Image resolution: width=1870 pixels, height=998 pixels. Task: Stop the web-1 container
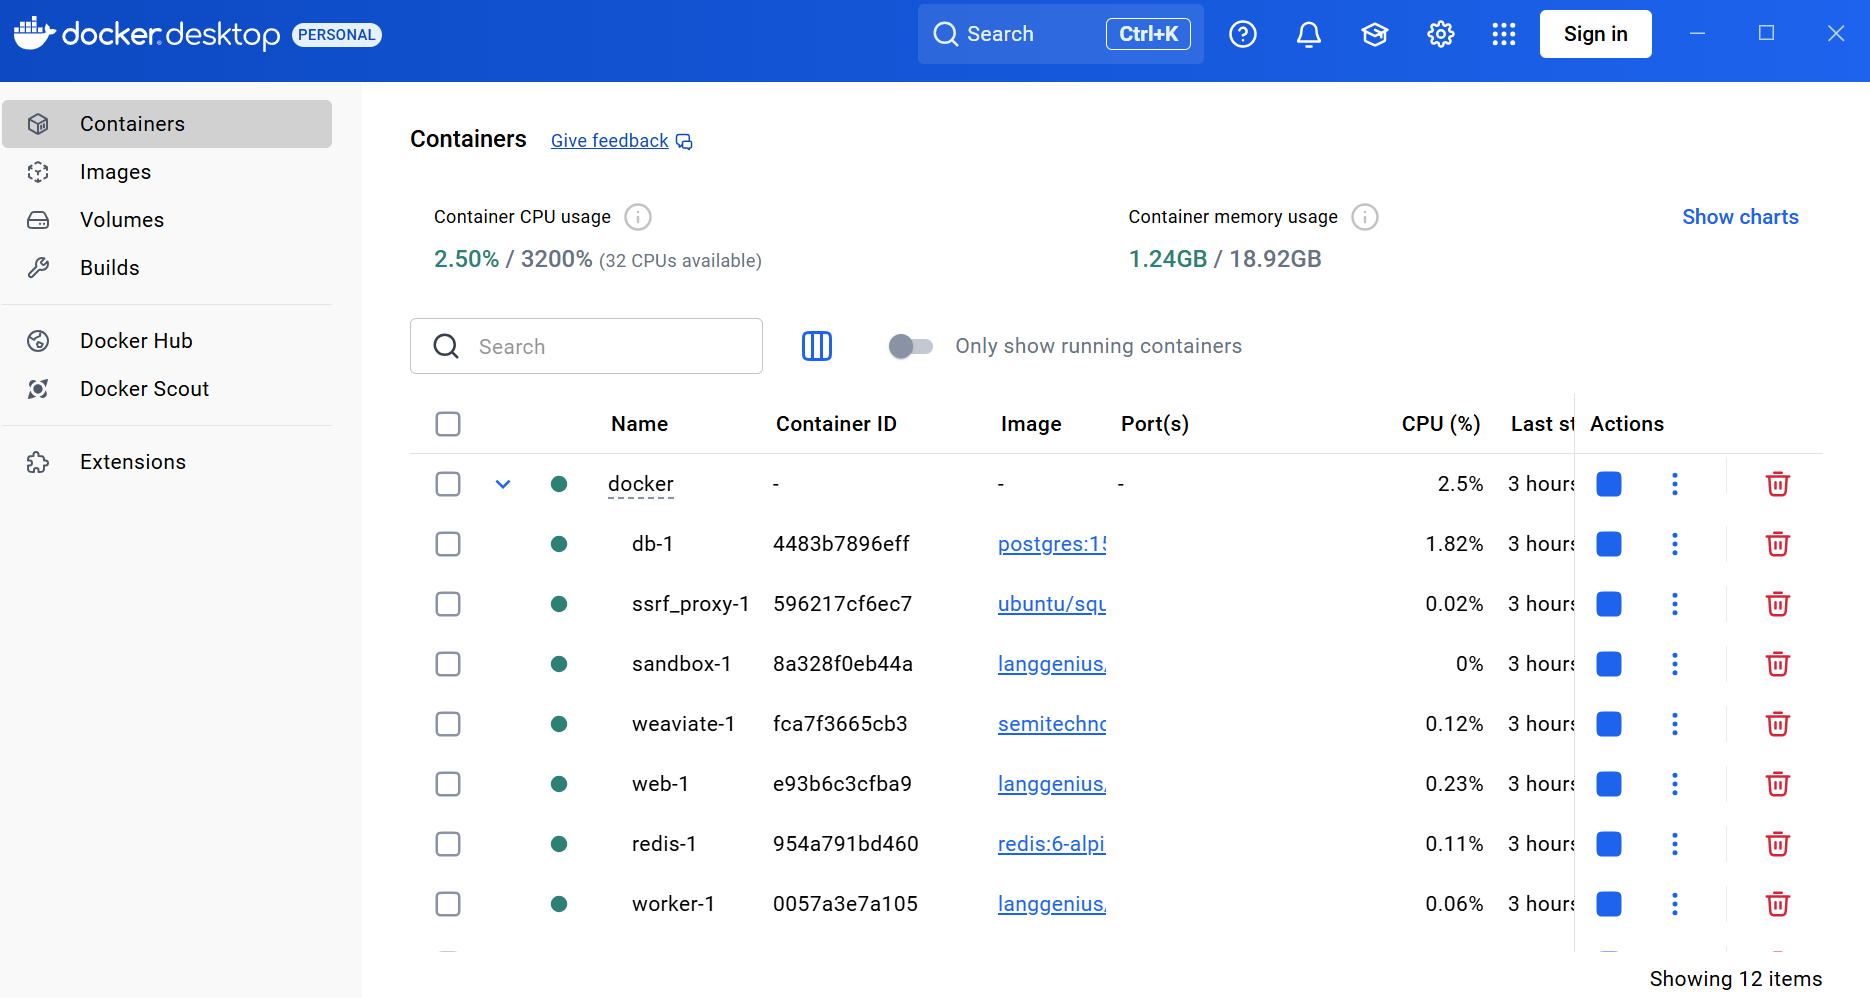pyautogui.click(x=1609, y=784)
